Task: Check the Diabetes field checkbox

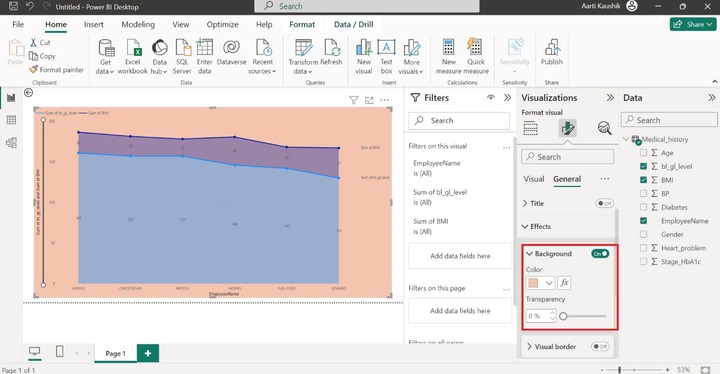Action: coord(643,207)
